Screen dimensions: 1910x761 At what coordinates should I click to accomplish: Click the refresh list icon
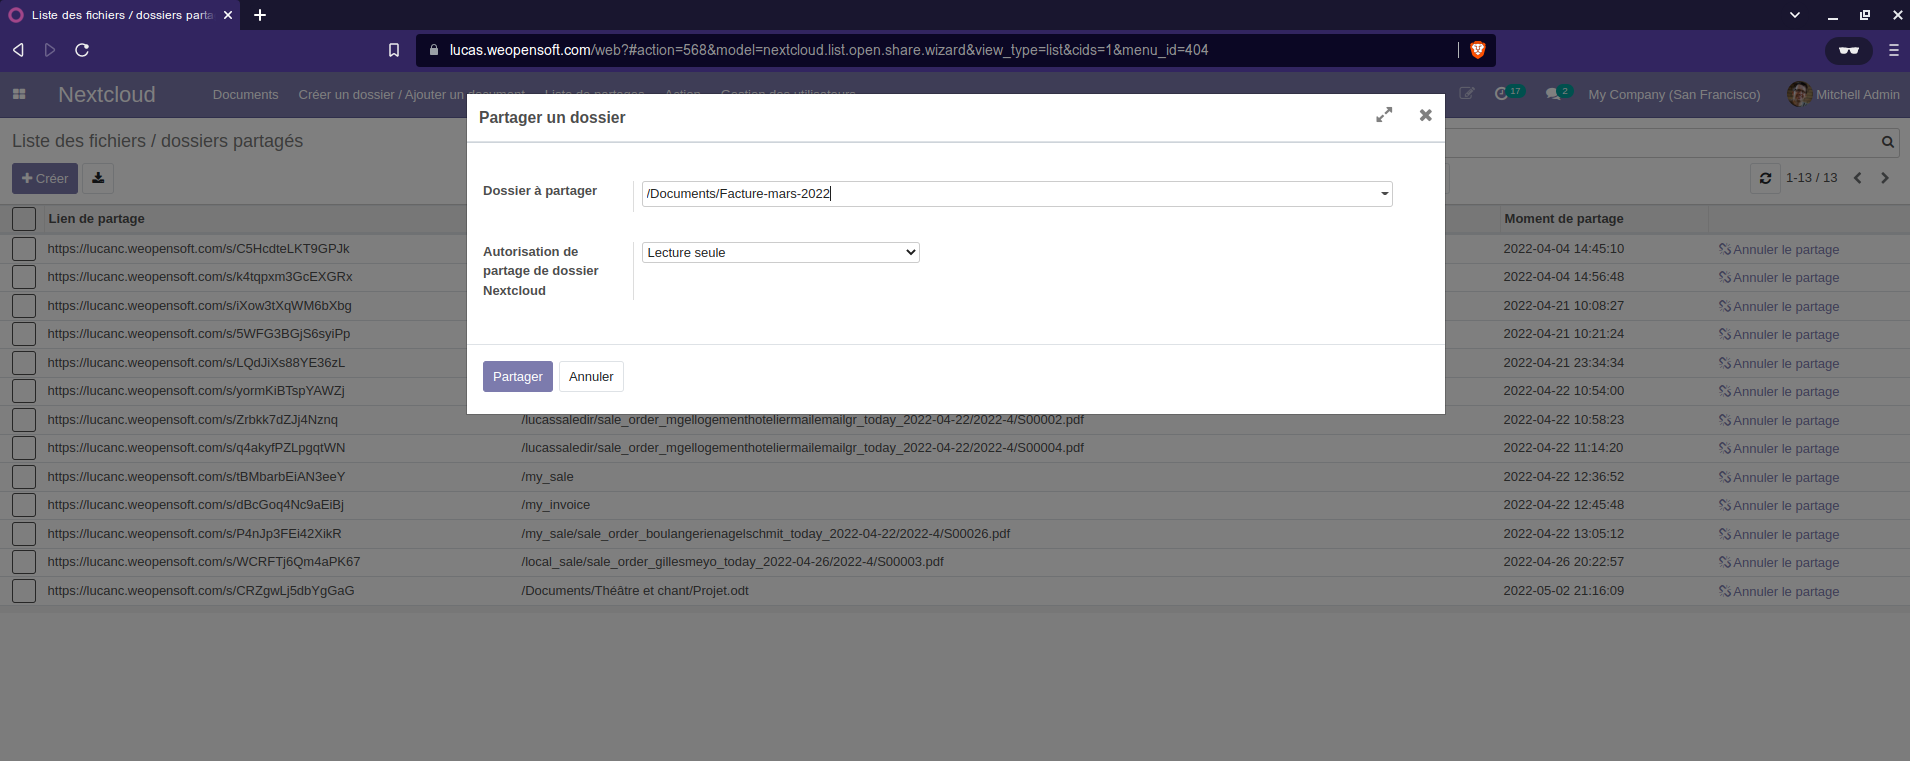tap(1765, 178)
